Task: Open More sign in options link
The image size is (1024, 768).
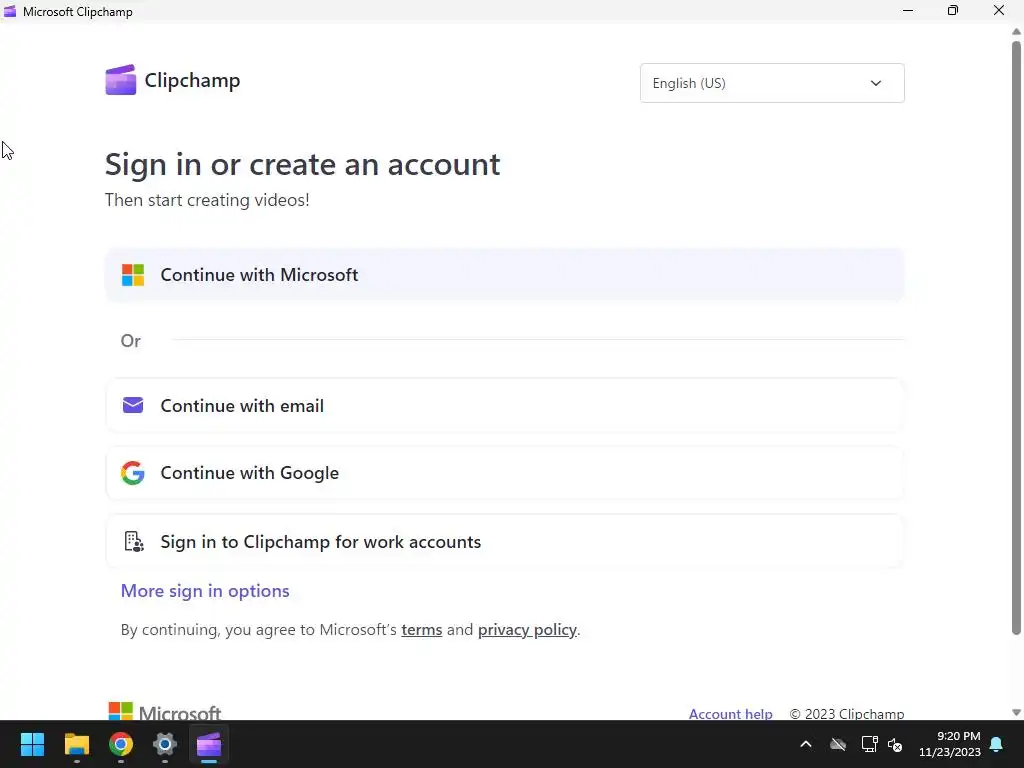Action: coord(205,591)
